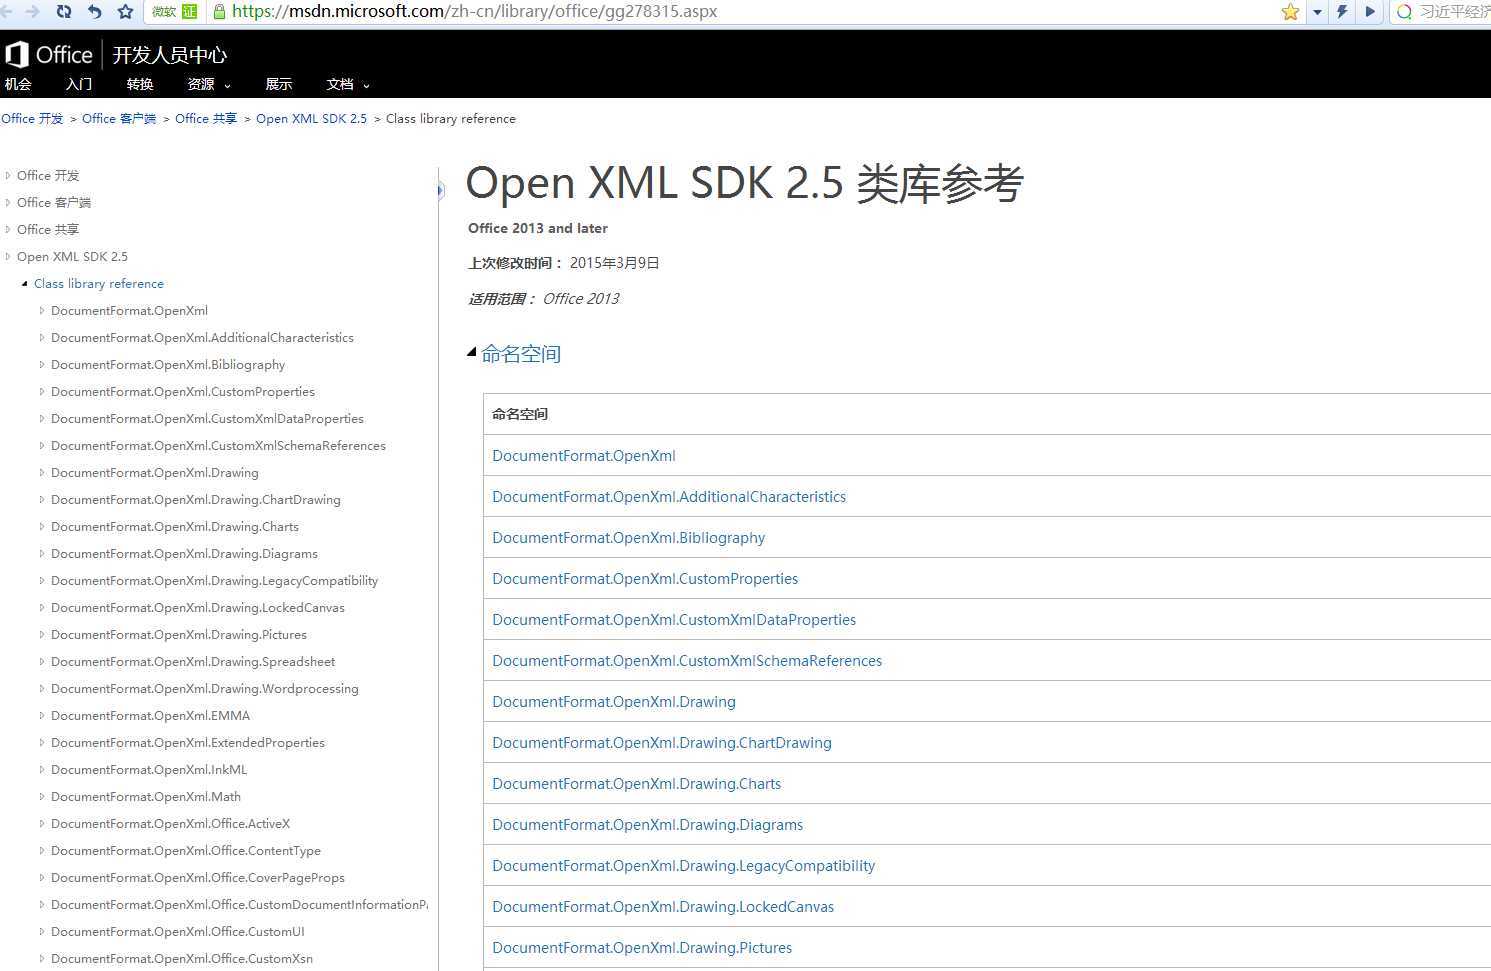1491x971 pixels.
Task: Collapse sidebar using the pane toggle handle
Action: [440, 189]
